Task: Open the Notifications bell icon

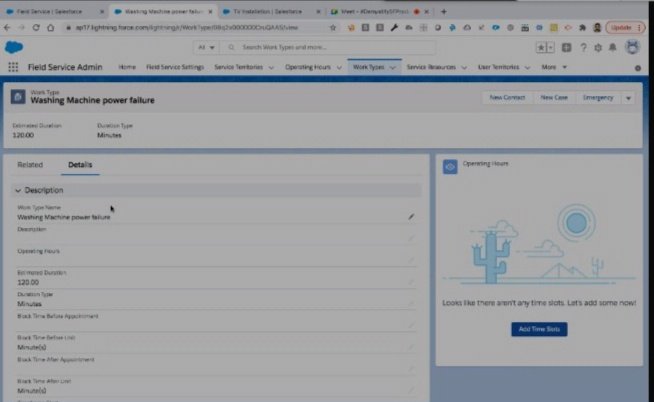Action: click(x=612, y=48)
